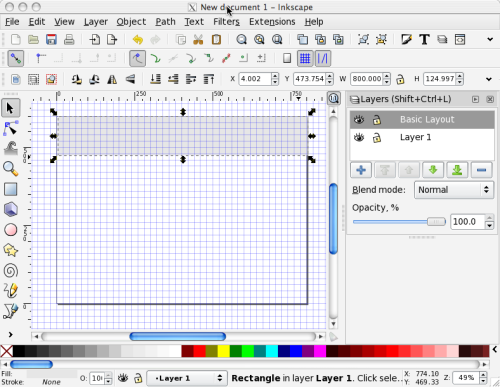Add a new layer plus button
Screen dimensions: 500x387
361,170
